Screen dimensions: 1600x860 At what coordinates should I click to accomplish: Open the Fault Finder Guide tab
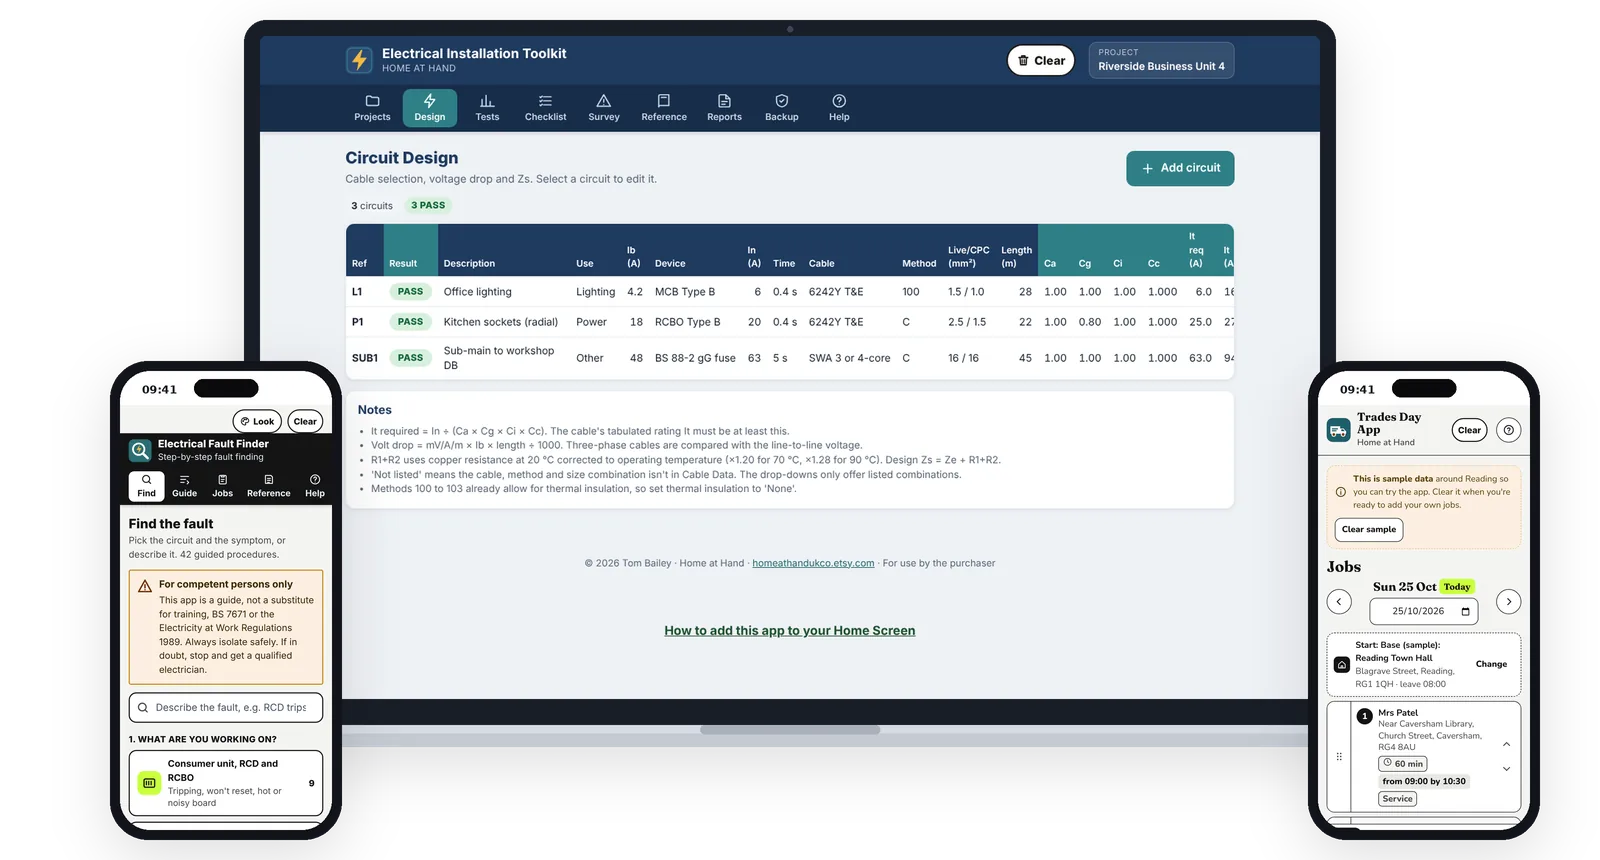(185, 486)
